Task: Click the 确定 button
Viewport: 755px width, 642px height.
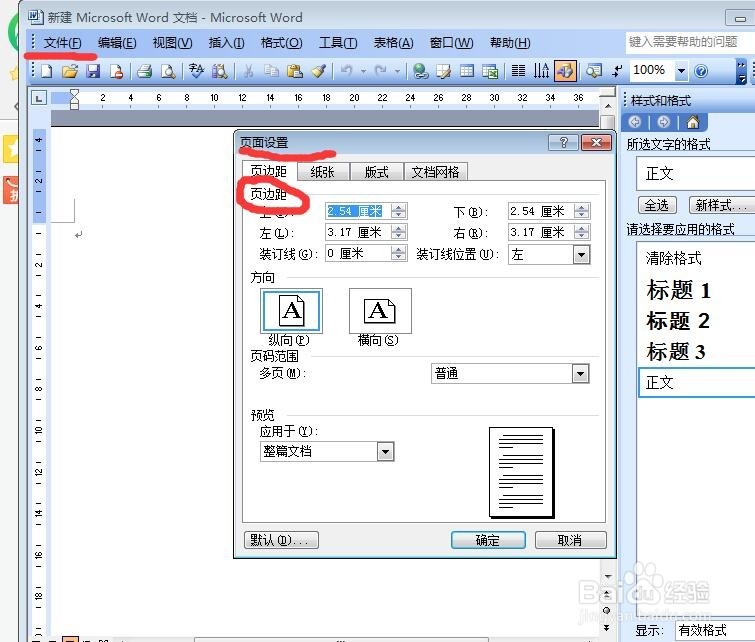Action: 488,540
